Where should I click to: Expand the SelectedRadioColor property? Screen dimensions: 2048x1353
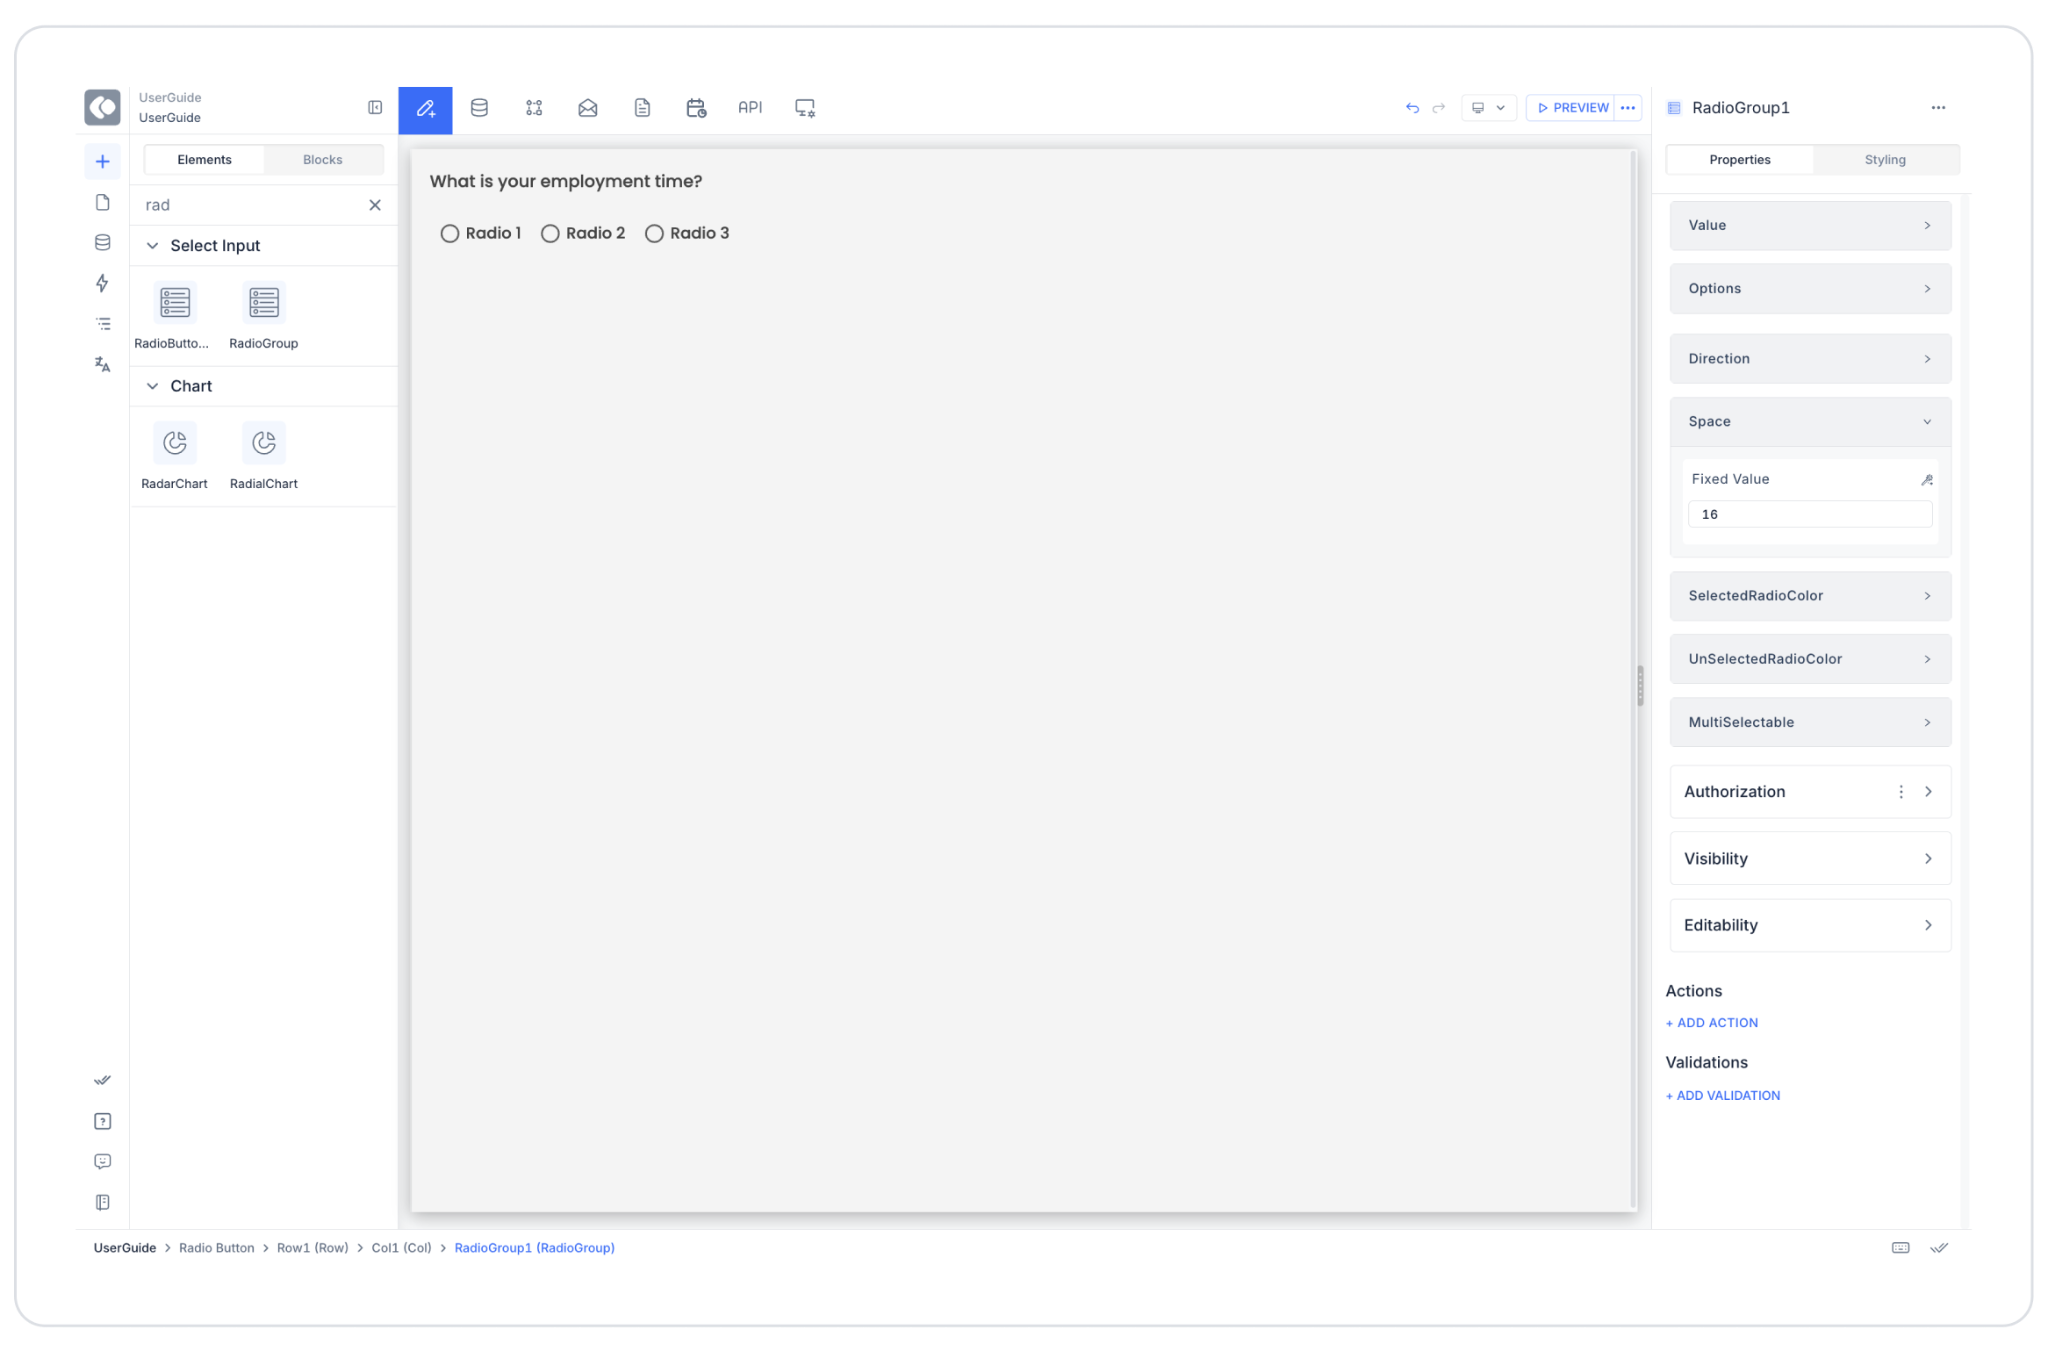(1809, 596)
